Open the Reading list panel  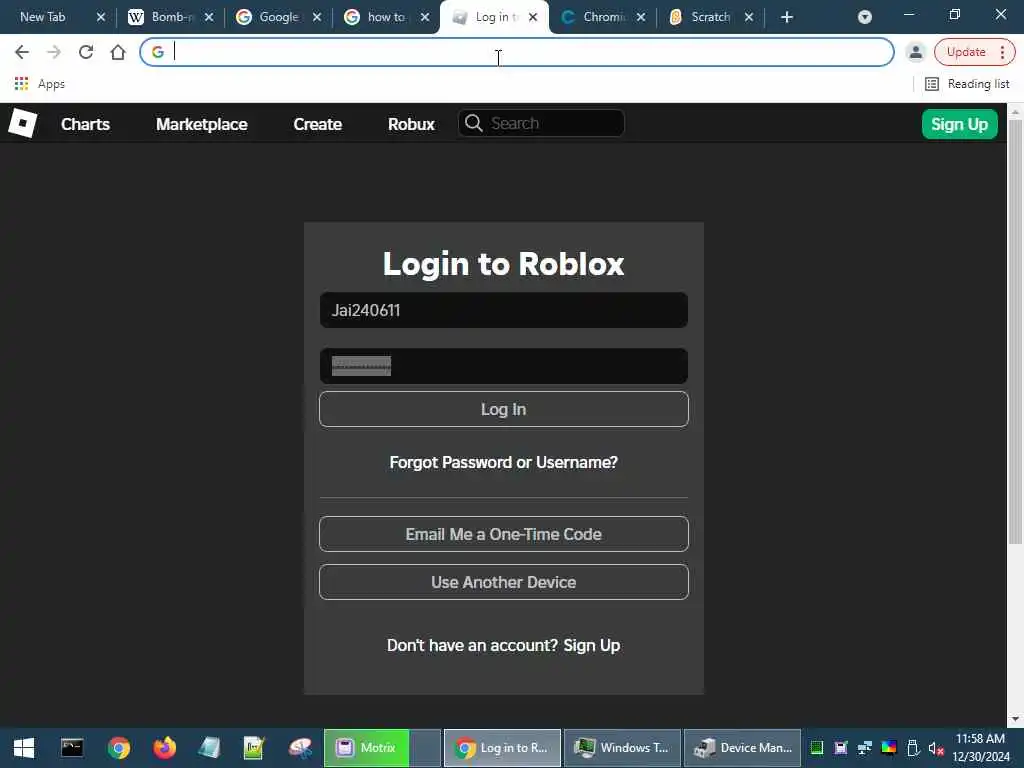pos(967,84)
